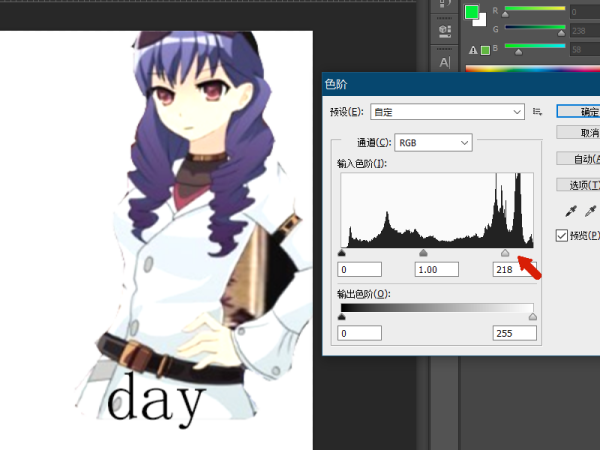Click the input black point slider triangle
600x450 pixels.
coord(342,253)
